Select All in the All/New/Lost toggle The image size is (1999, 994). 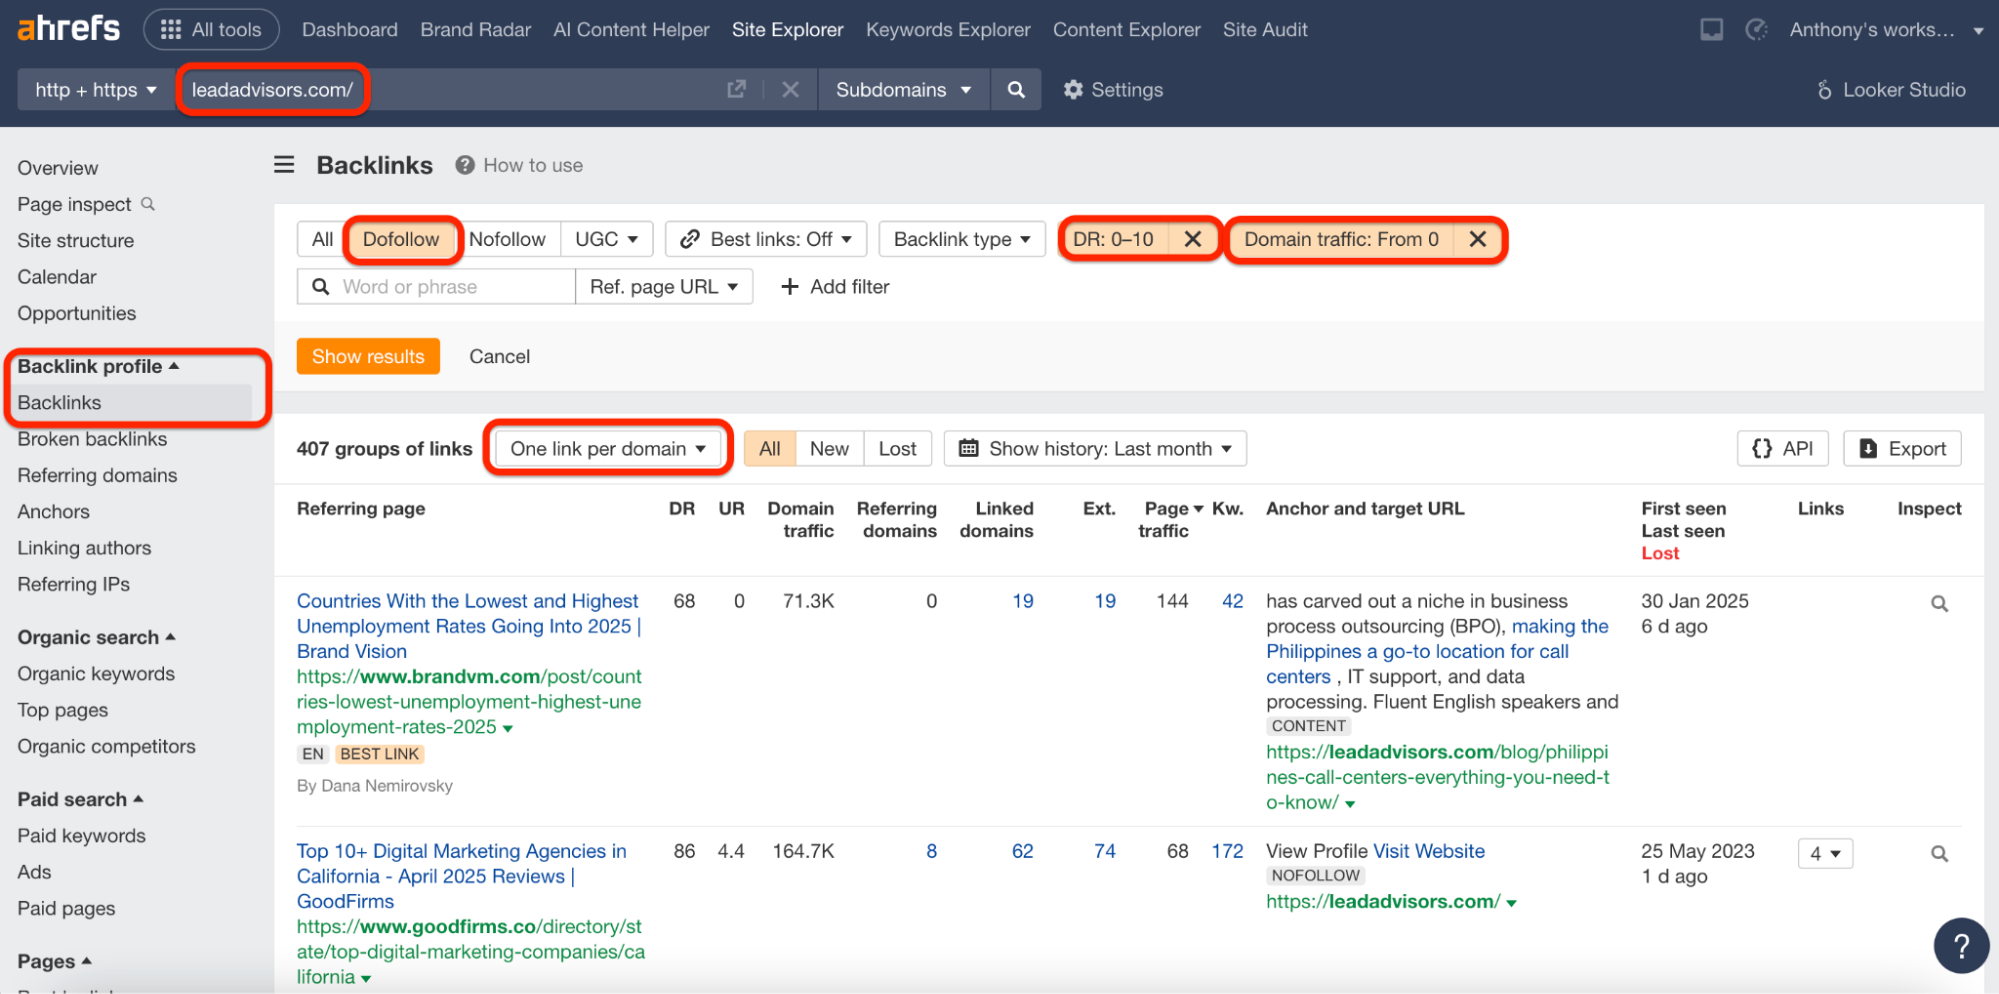(x=769, y=449)
